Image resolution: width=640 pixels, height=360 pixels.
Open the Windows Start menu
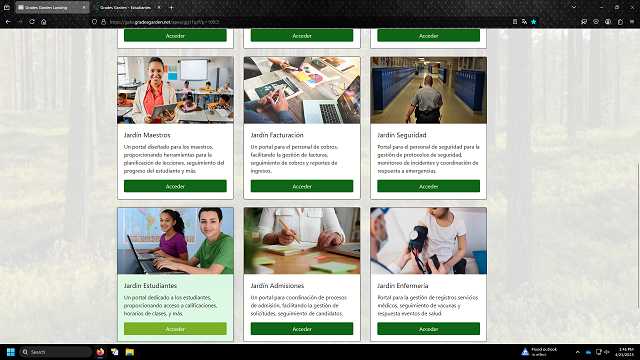[x=11, y=352]
